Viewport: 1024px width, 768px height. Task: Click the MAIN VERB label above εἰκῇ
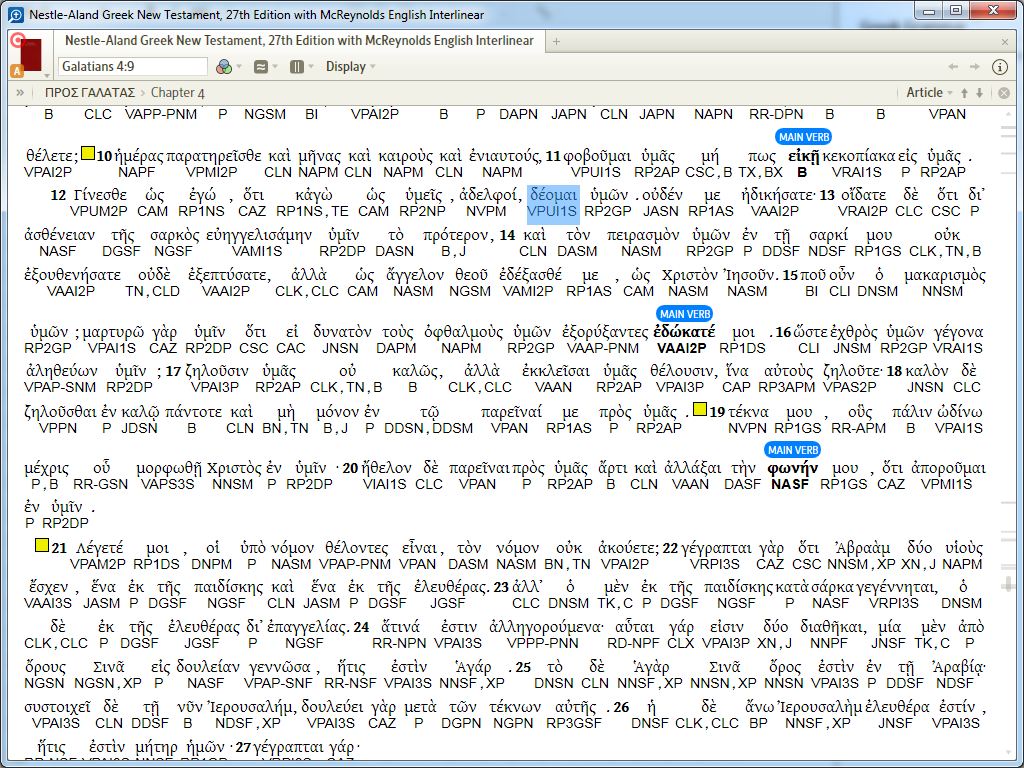coord(804,137)
